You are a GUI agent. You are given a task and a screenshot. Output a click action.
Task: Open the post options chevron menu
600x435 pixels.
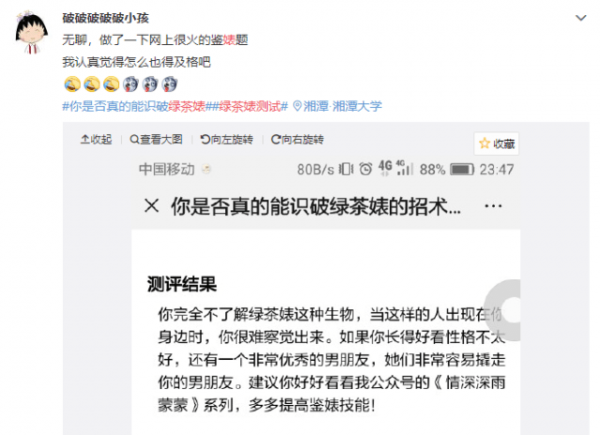pyautogui.click(x=580, y=18)
